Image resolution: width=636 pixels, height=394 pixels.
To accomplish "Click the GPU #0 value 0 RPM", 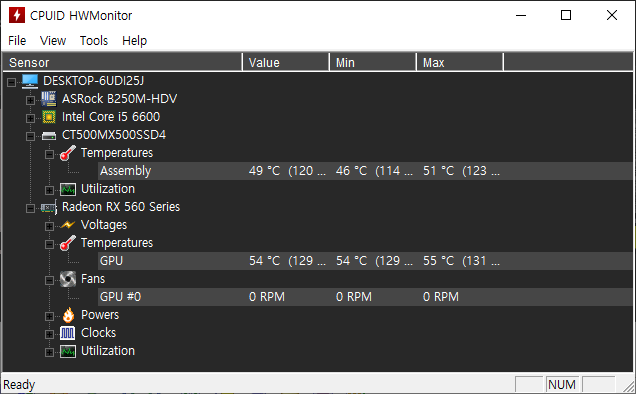I will point(266,297).
